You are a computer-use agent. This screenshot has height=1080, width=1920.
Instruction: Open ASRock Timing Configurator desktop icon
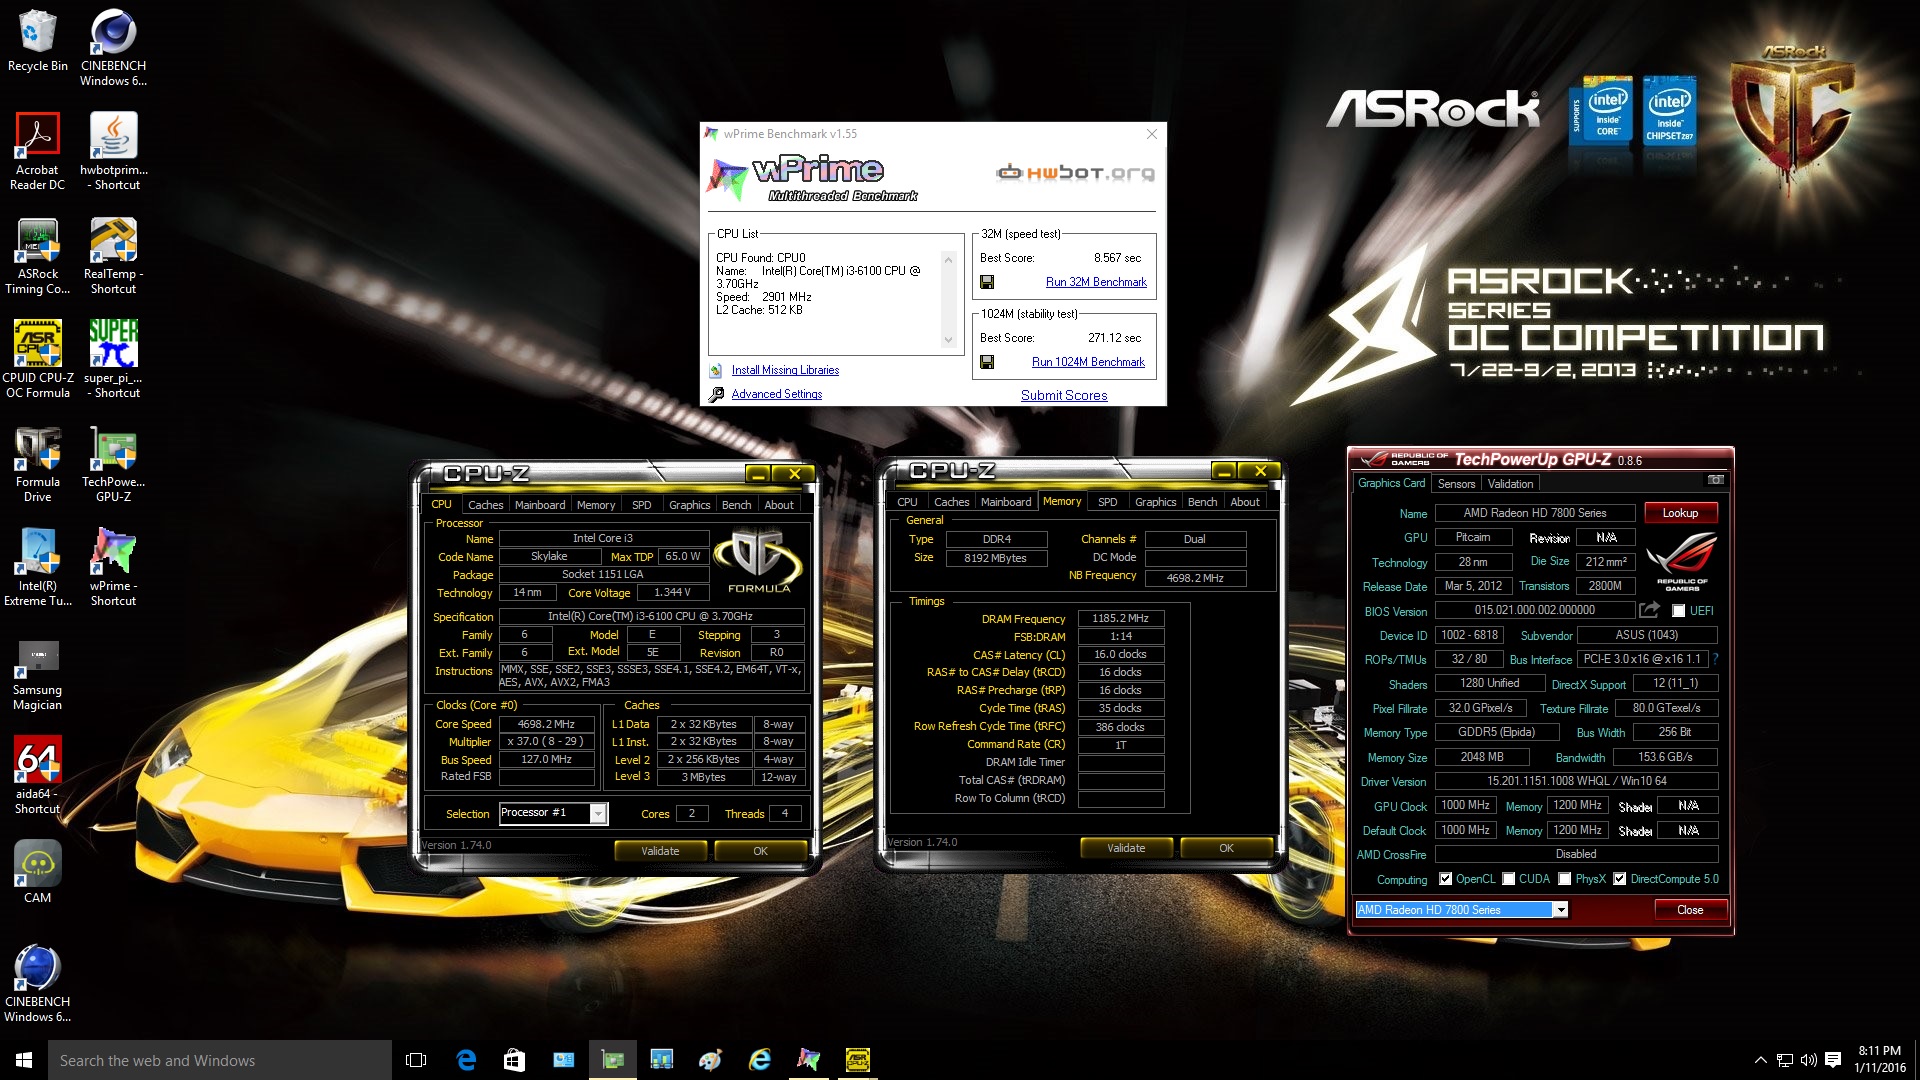tap(38, 256)
